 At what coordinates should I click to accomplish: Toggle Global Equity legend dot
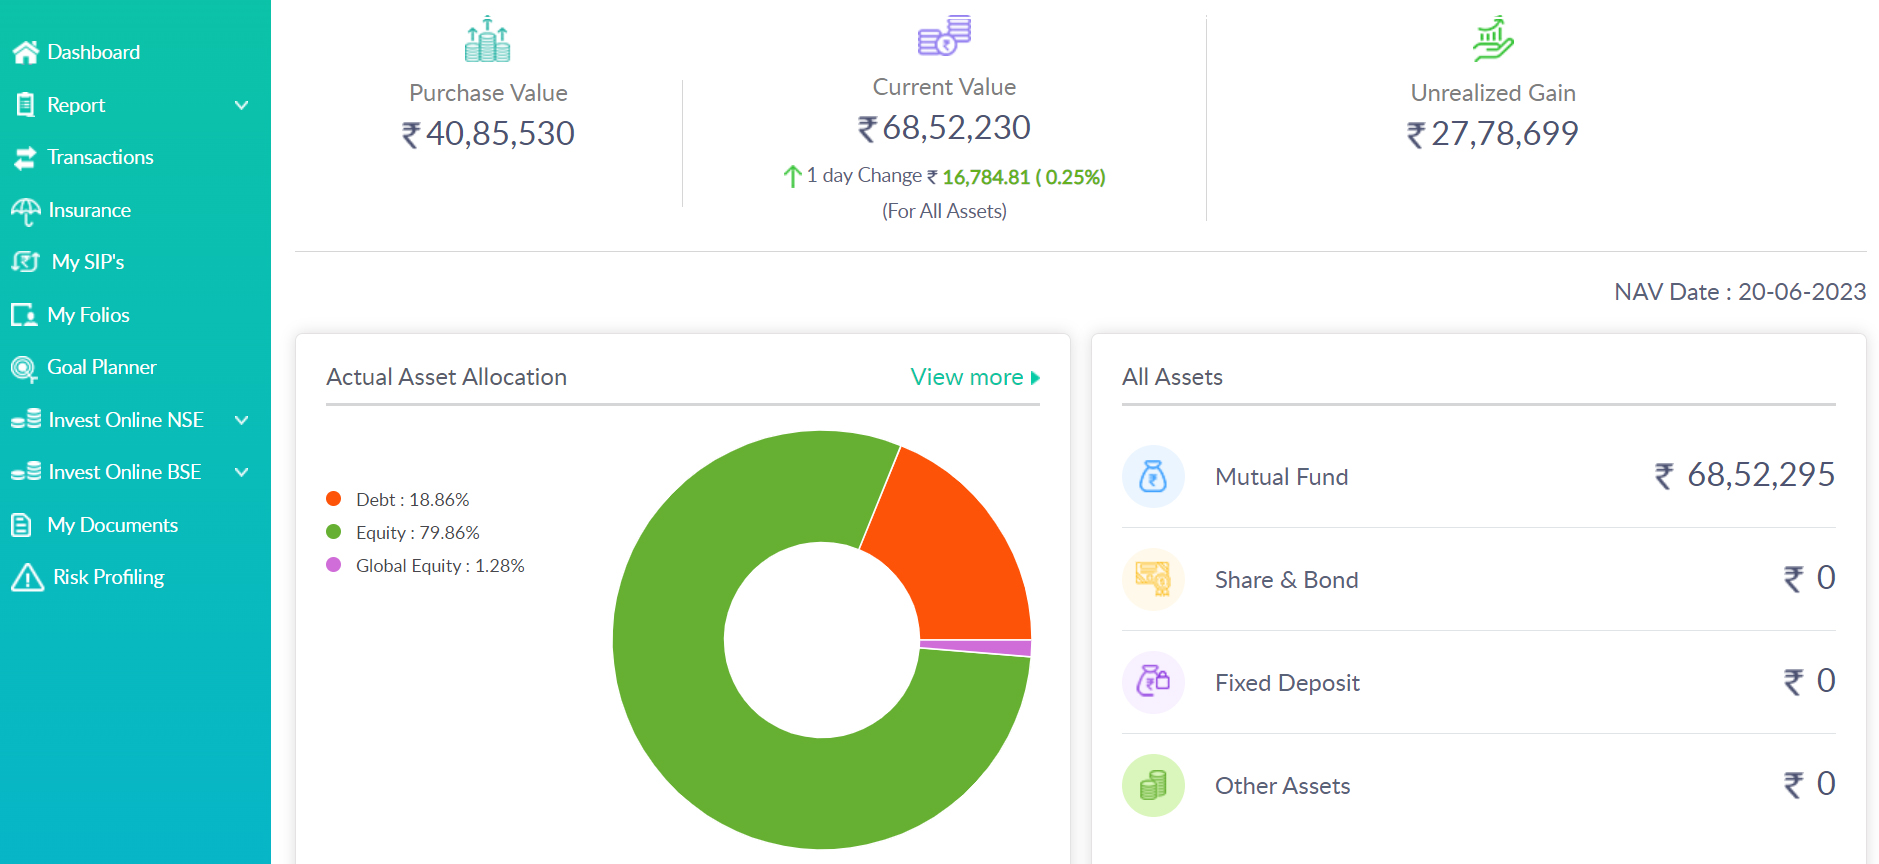[x=334, y=565]
